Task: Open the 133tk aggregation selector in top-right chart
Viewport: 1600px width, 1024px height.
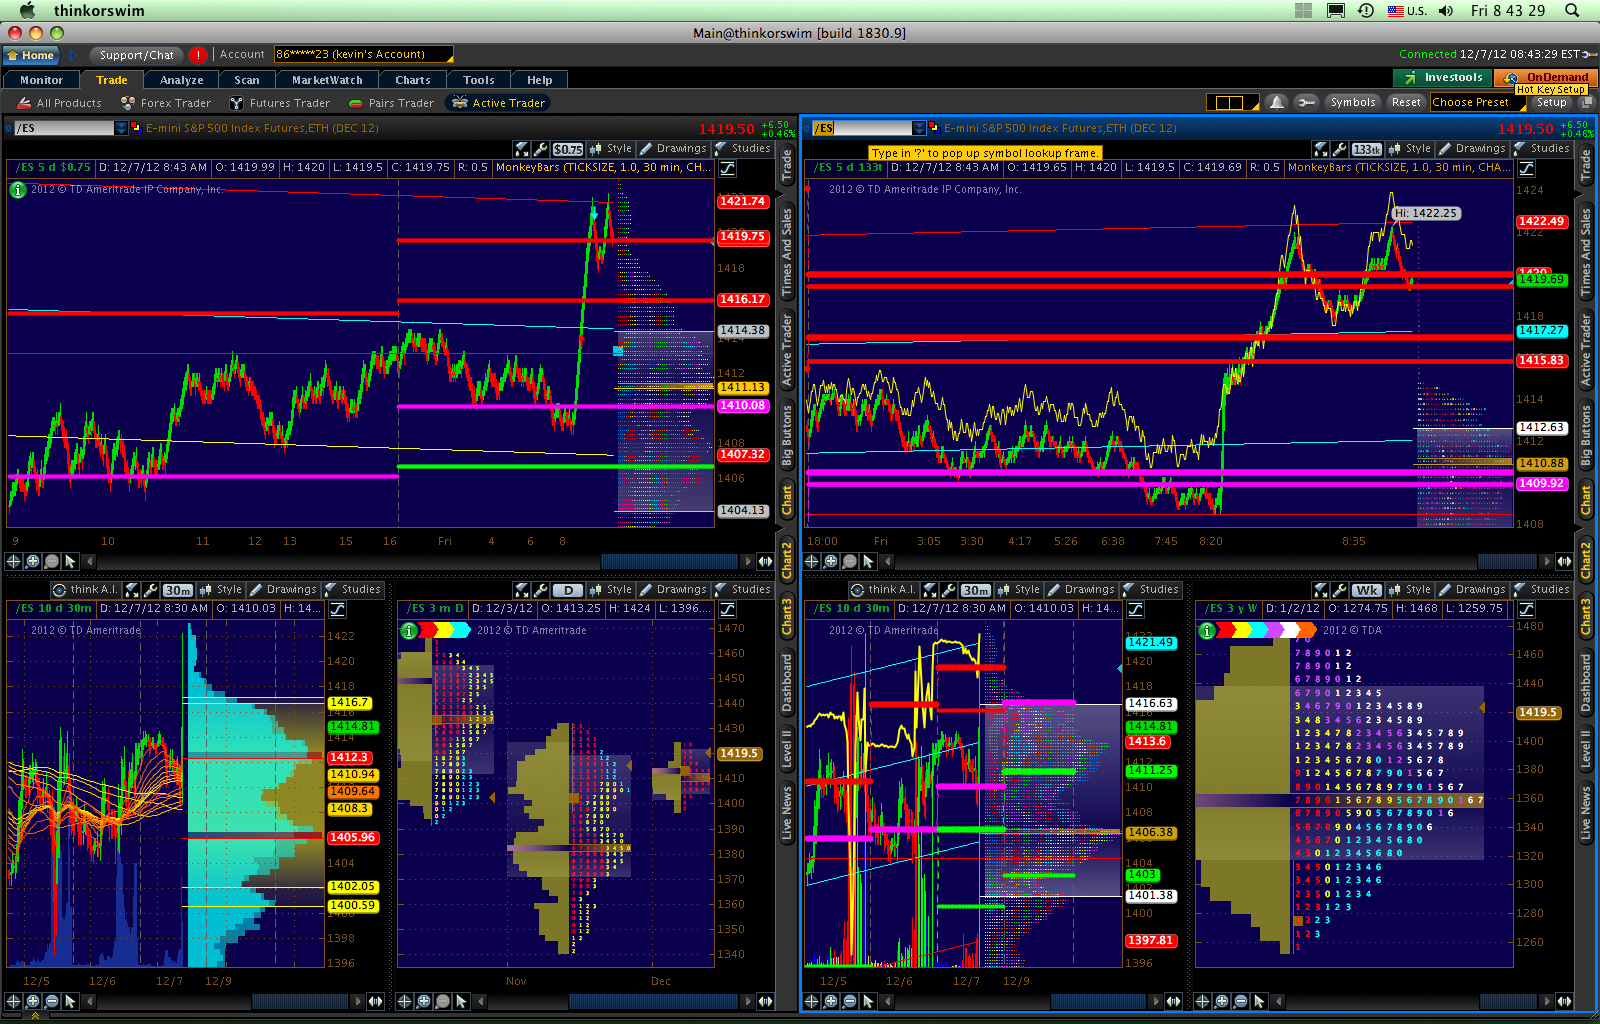Action: [1367, 149]
